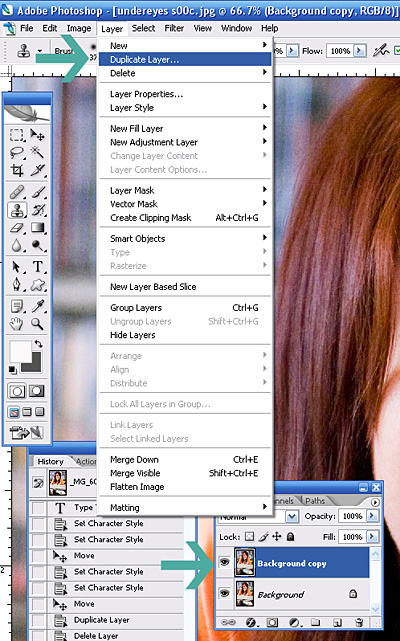Click the foreground color swatch
The width and height of the screenshot is (400, 641).
[20, 352]
